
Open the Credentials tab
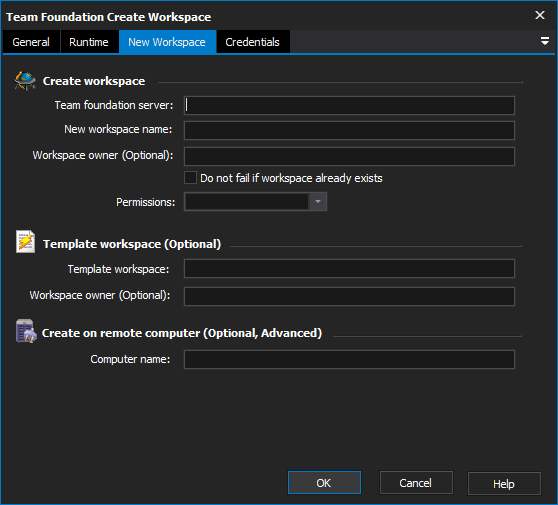[253, 42]
